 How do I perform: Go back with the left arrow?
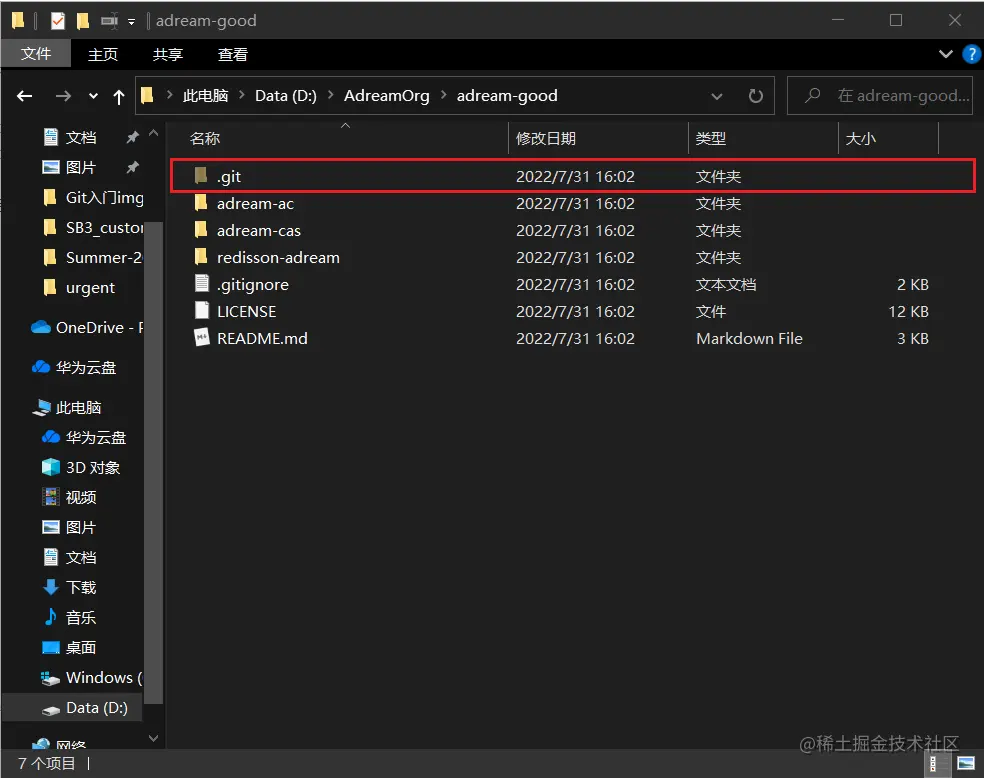pos(24,96)
